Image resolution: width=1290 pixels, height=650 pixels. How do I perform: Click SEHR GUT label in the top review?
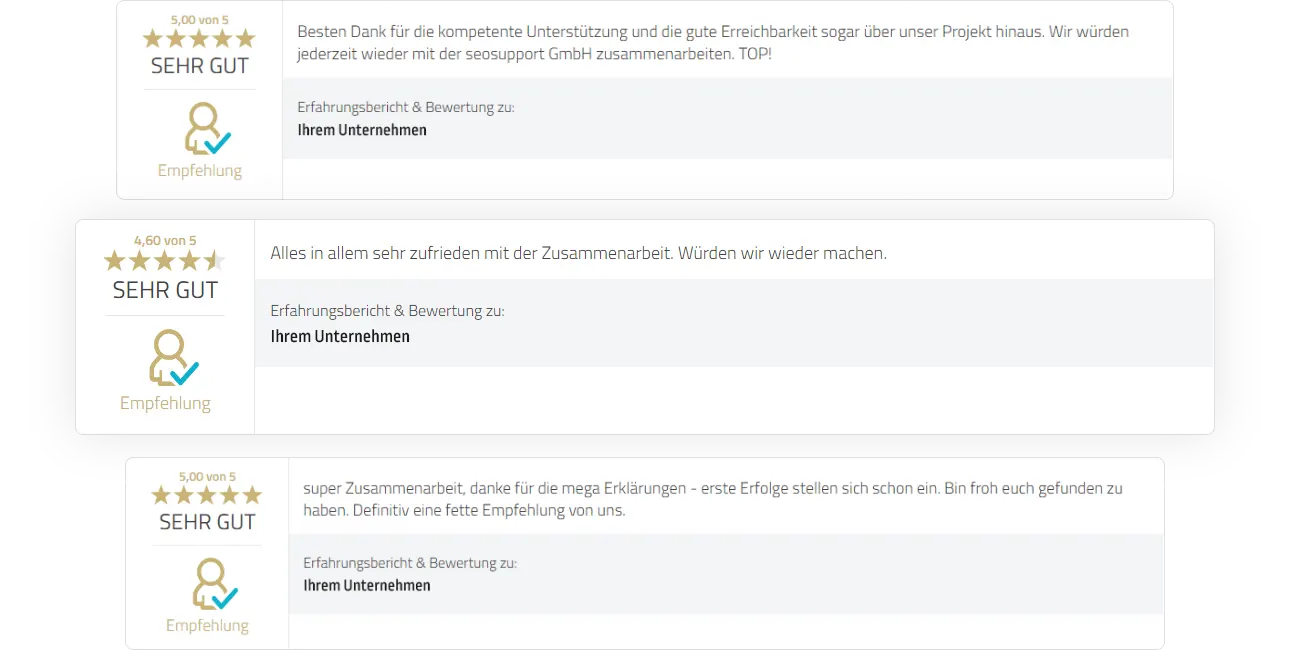(200, 66)
